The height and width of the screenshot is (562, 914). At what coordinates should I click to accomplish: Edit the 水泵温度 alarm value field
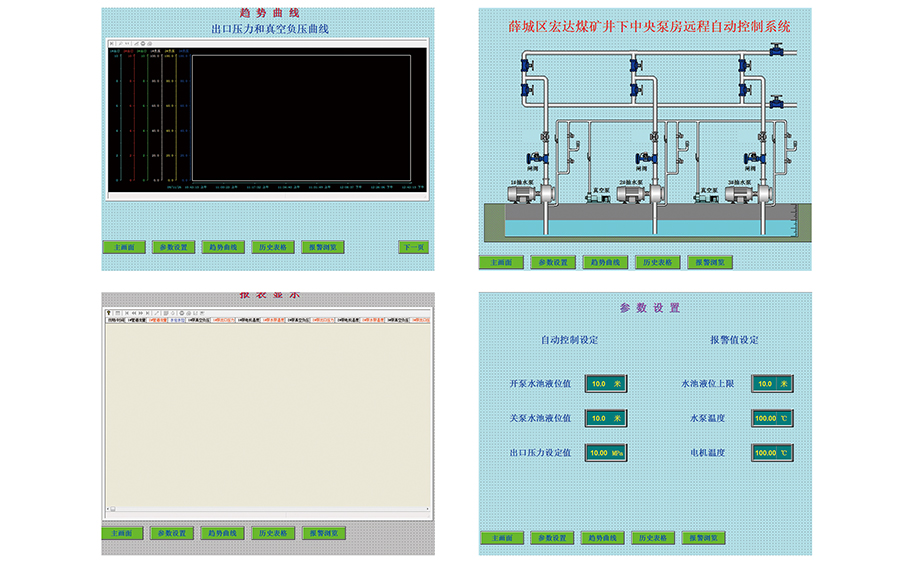[772, 418]
